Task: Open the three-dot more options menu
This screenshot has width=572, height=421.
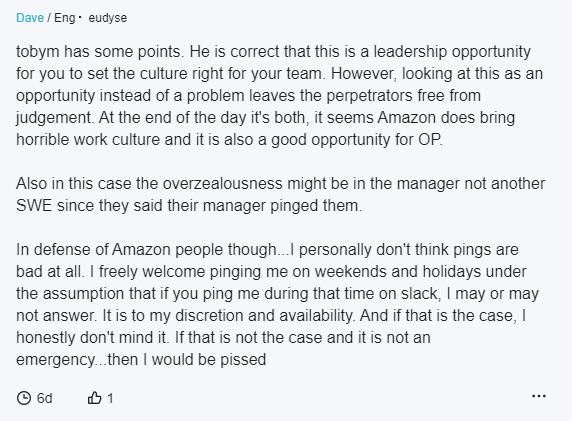Action: click(x=539, y=396)
